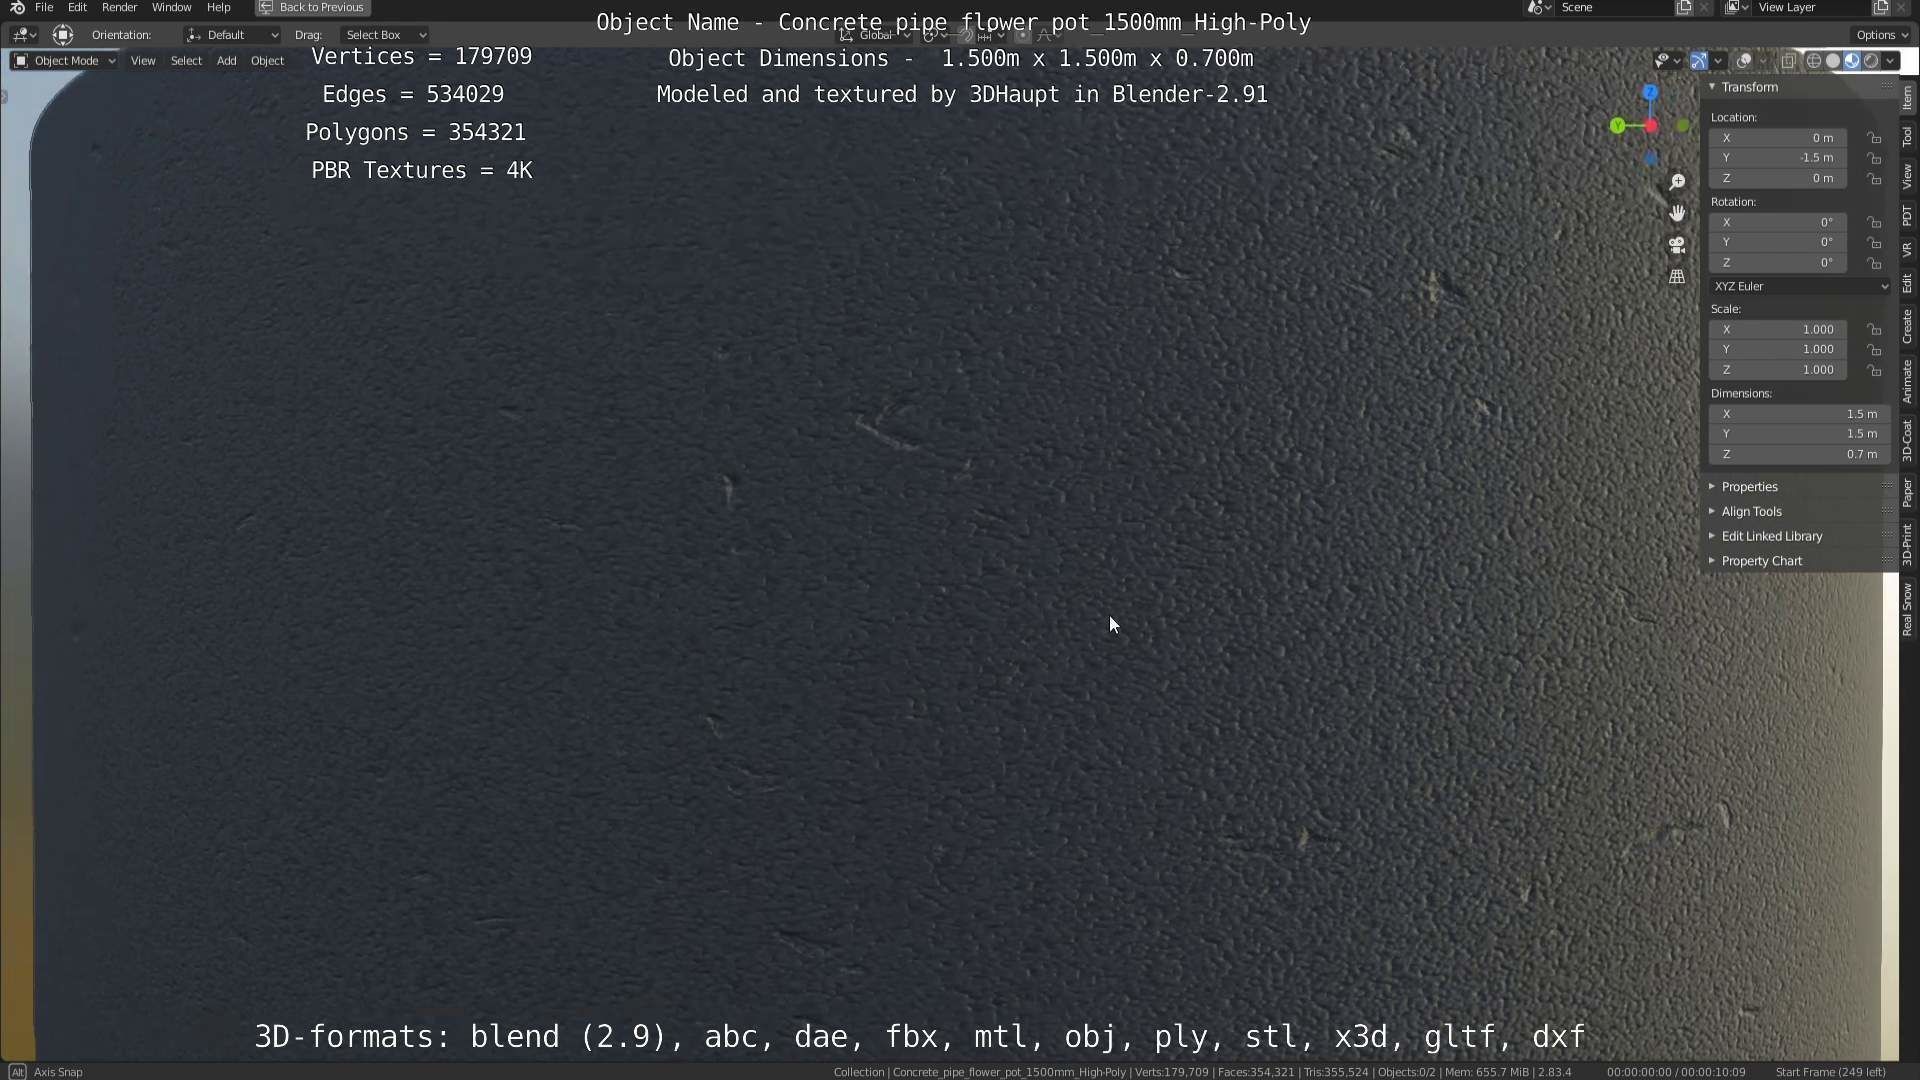Click the Options button in header
The width and height of the screenshot is (1920, 1080).
pos(1881,35)
